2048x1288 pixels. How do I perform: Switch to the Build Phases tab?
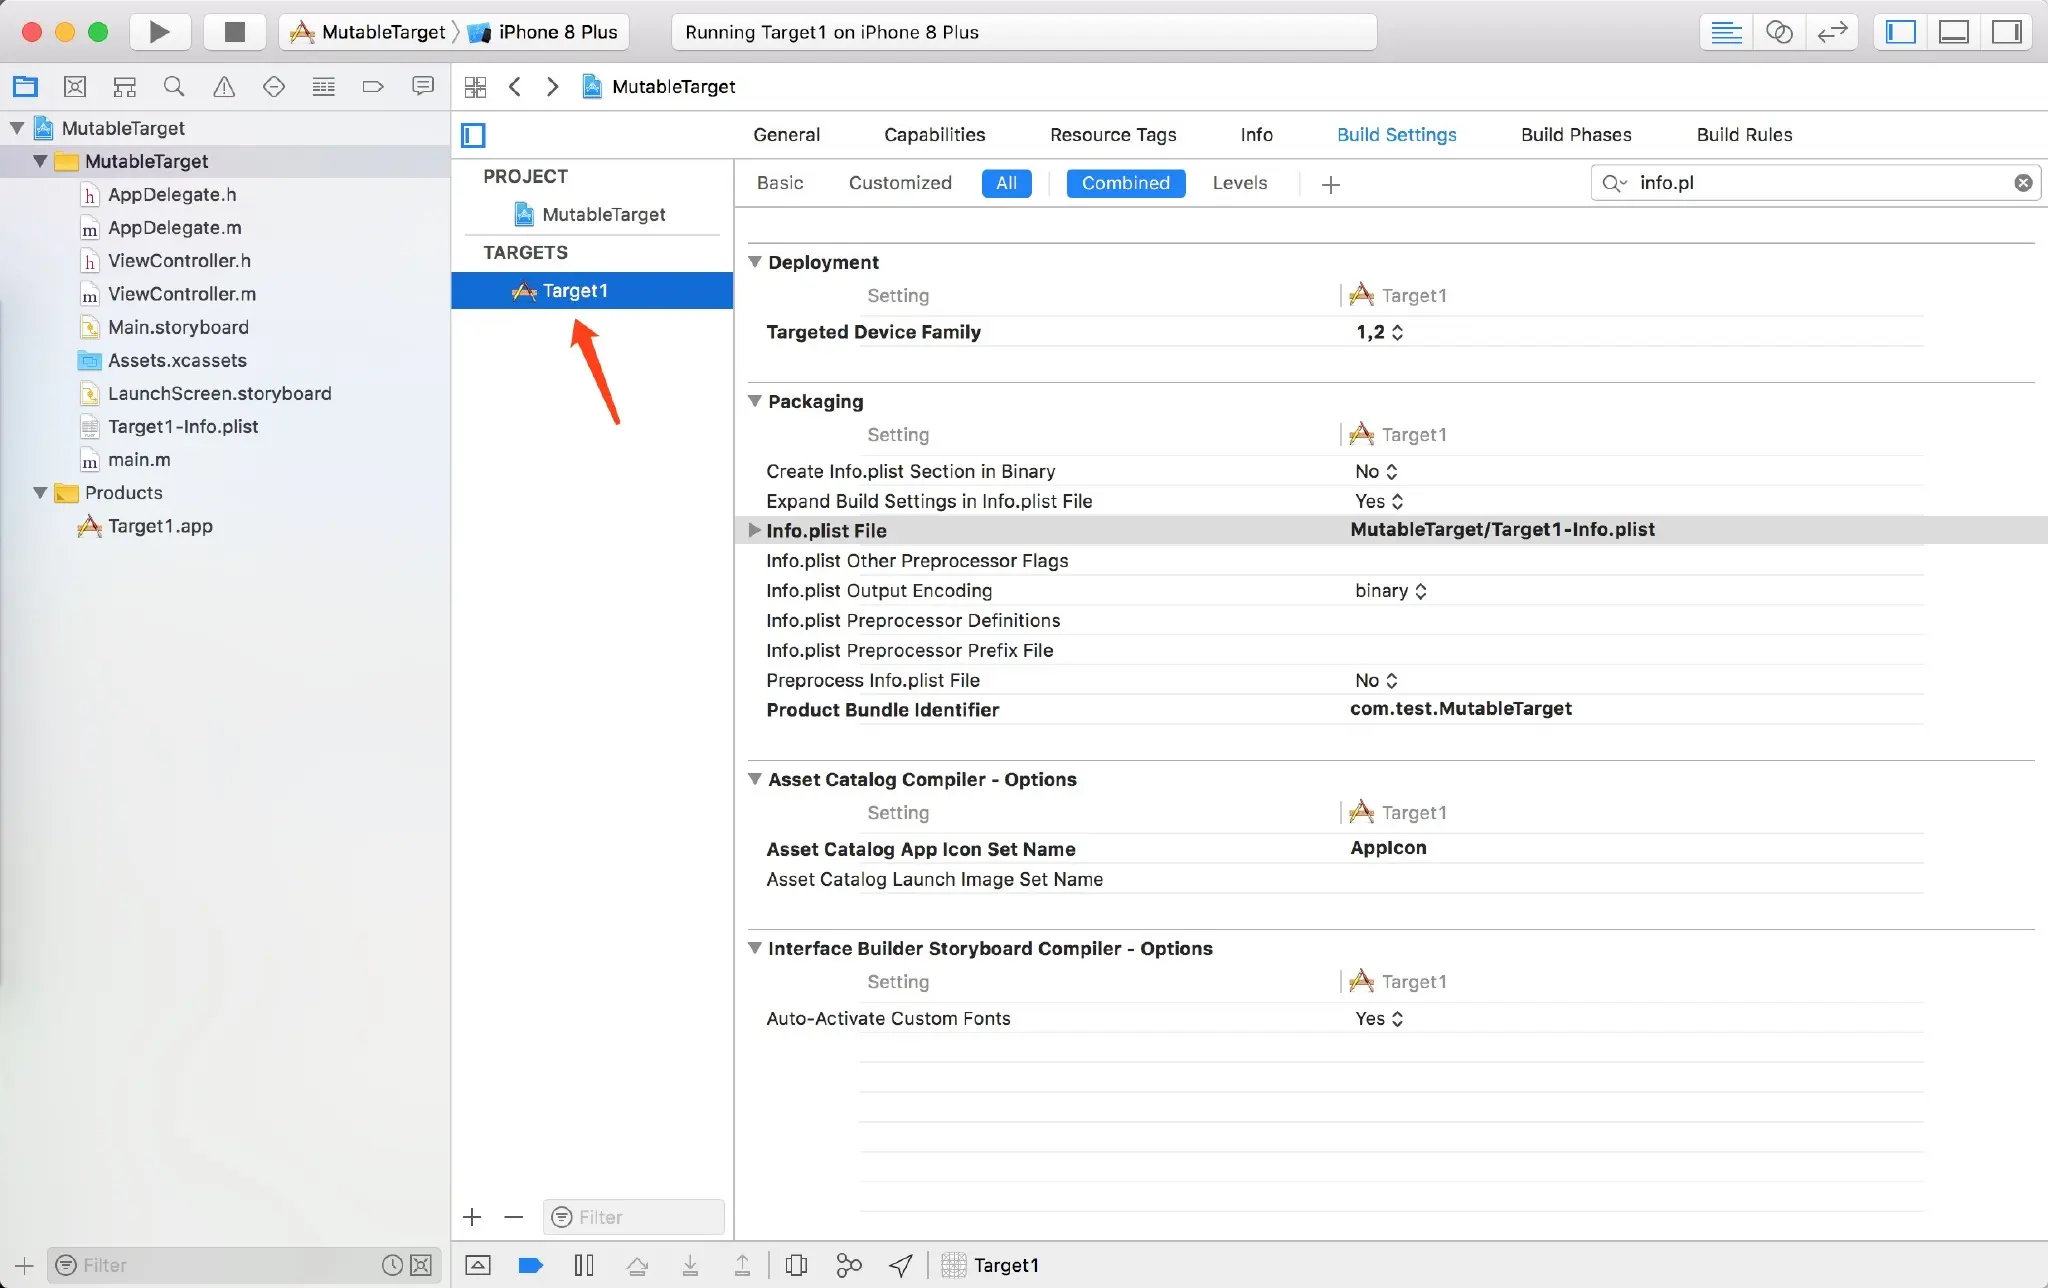1576,135
